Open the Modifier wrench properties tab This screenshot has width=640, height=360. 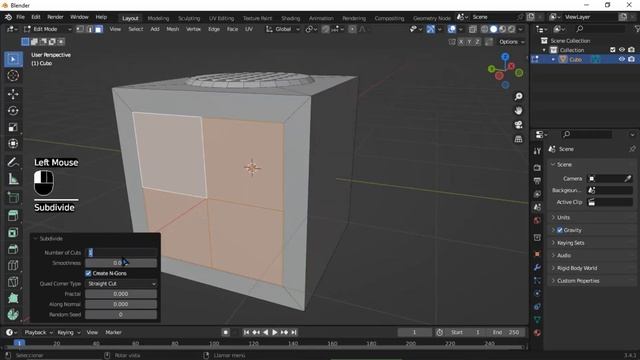pos(537,267)
